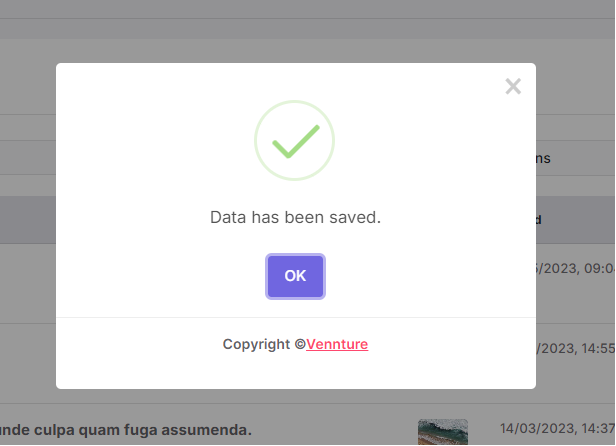Open the Vennture link
Image resolution: width=616 pixels, height=446 pixels.
337,344
